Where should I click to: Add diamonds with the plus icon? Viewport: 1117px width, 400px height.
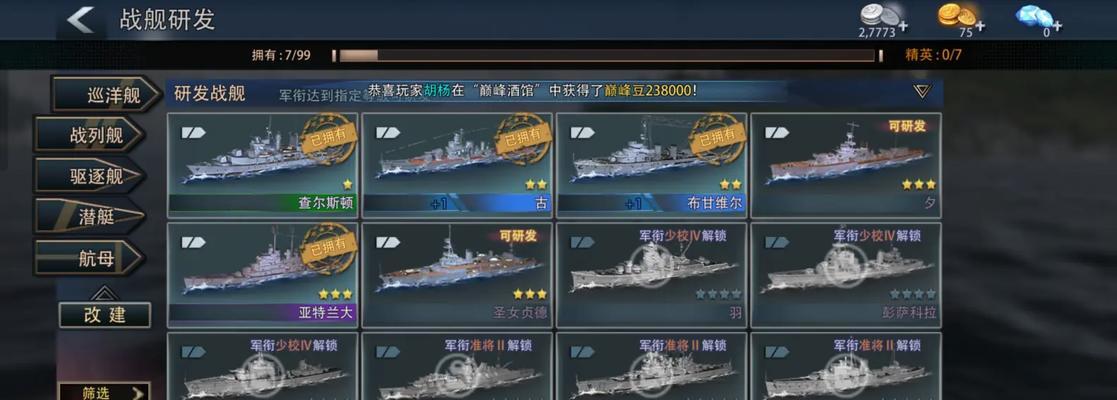point(1057,26)
